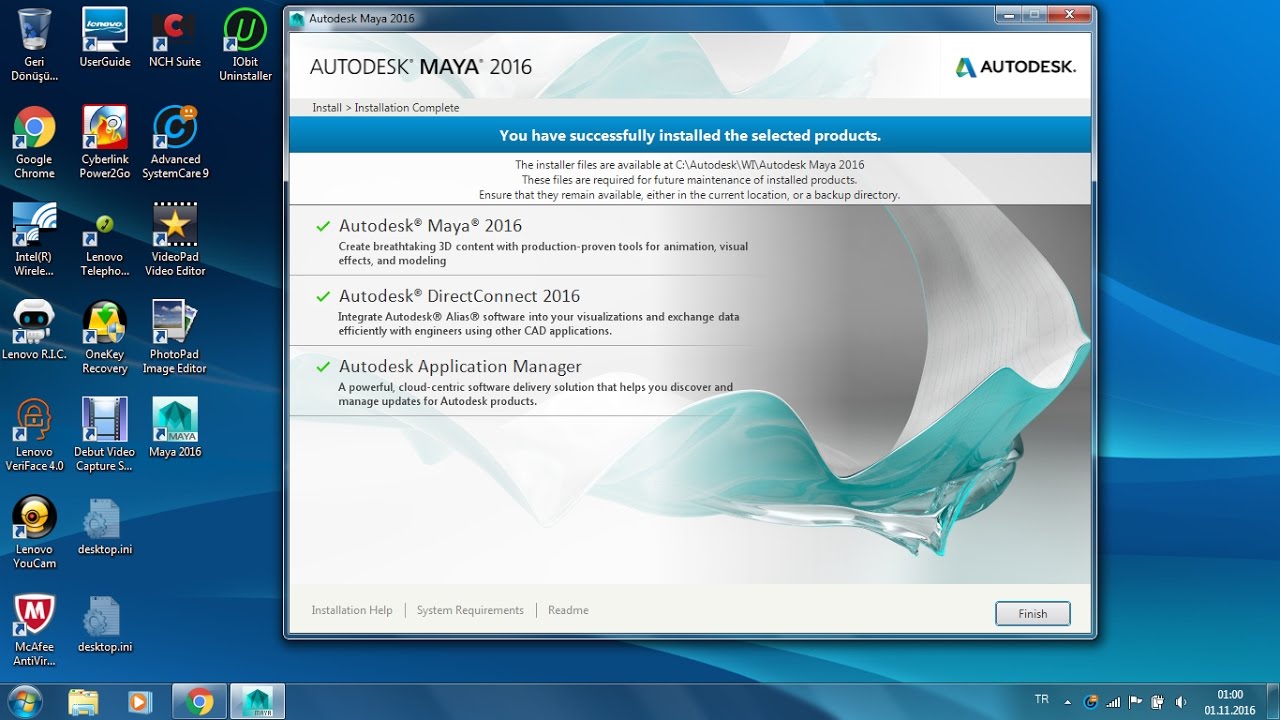Click the Maya installer taskbar button
This screenshot has height=720, width=1280.
click(257, 702)
